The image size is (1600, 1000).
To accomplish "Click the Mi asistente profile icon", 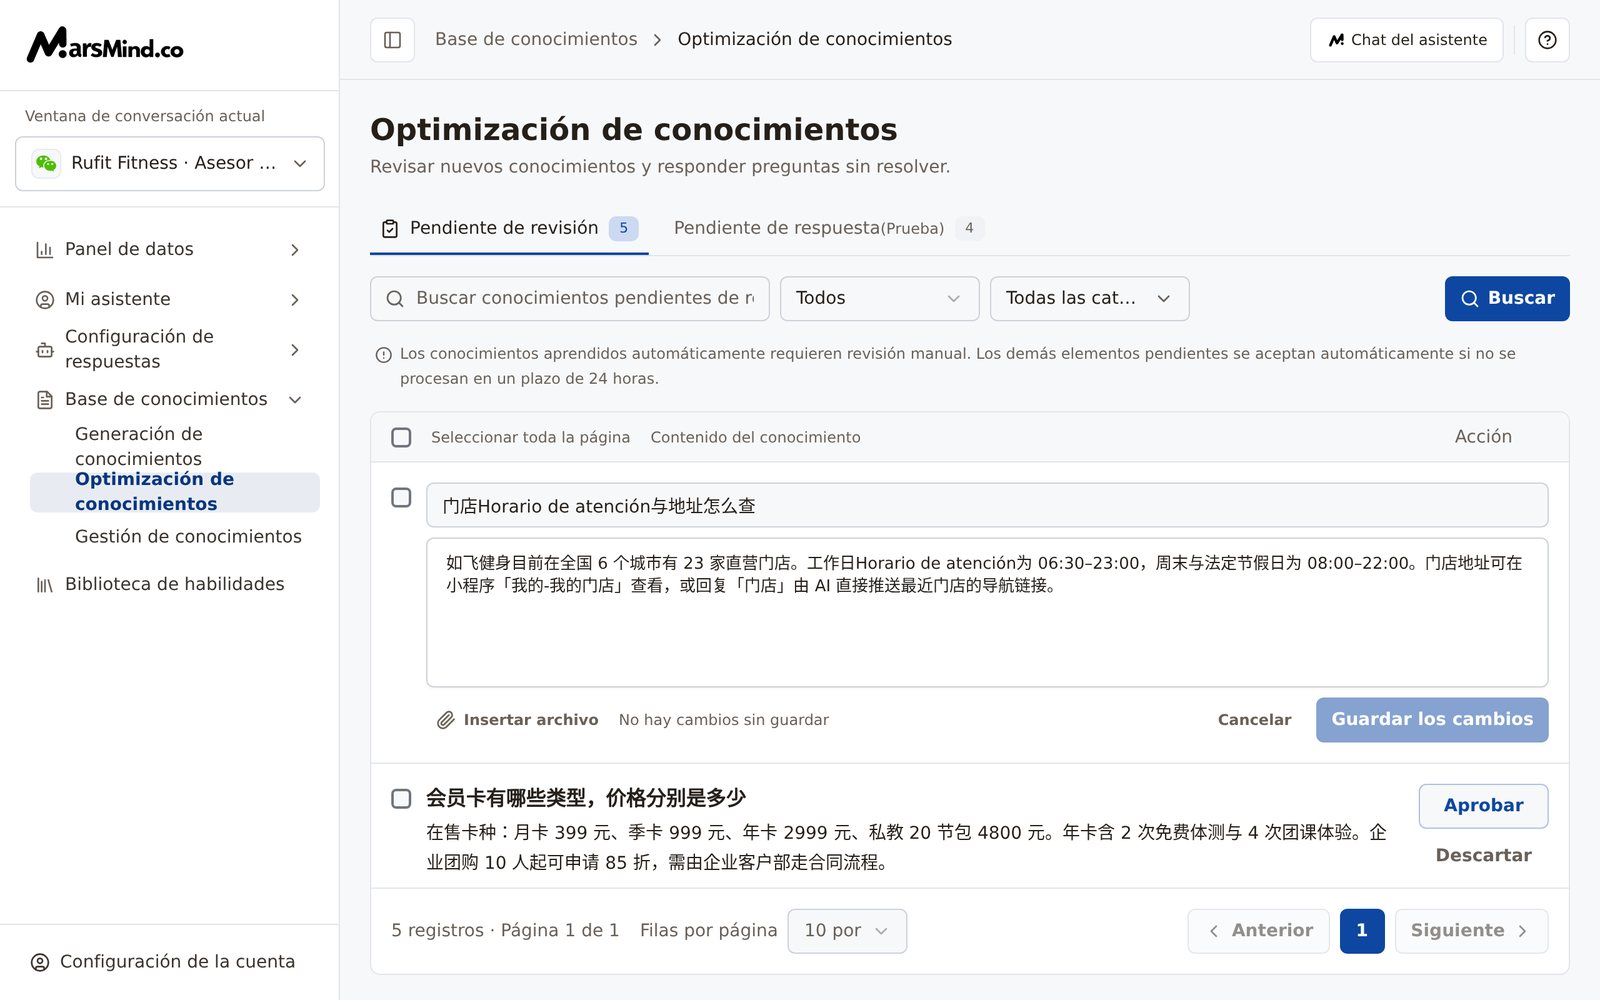I will (x=44, y=300).
